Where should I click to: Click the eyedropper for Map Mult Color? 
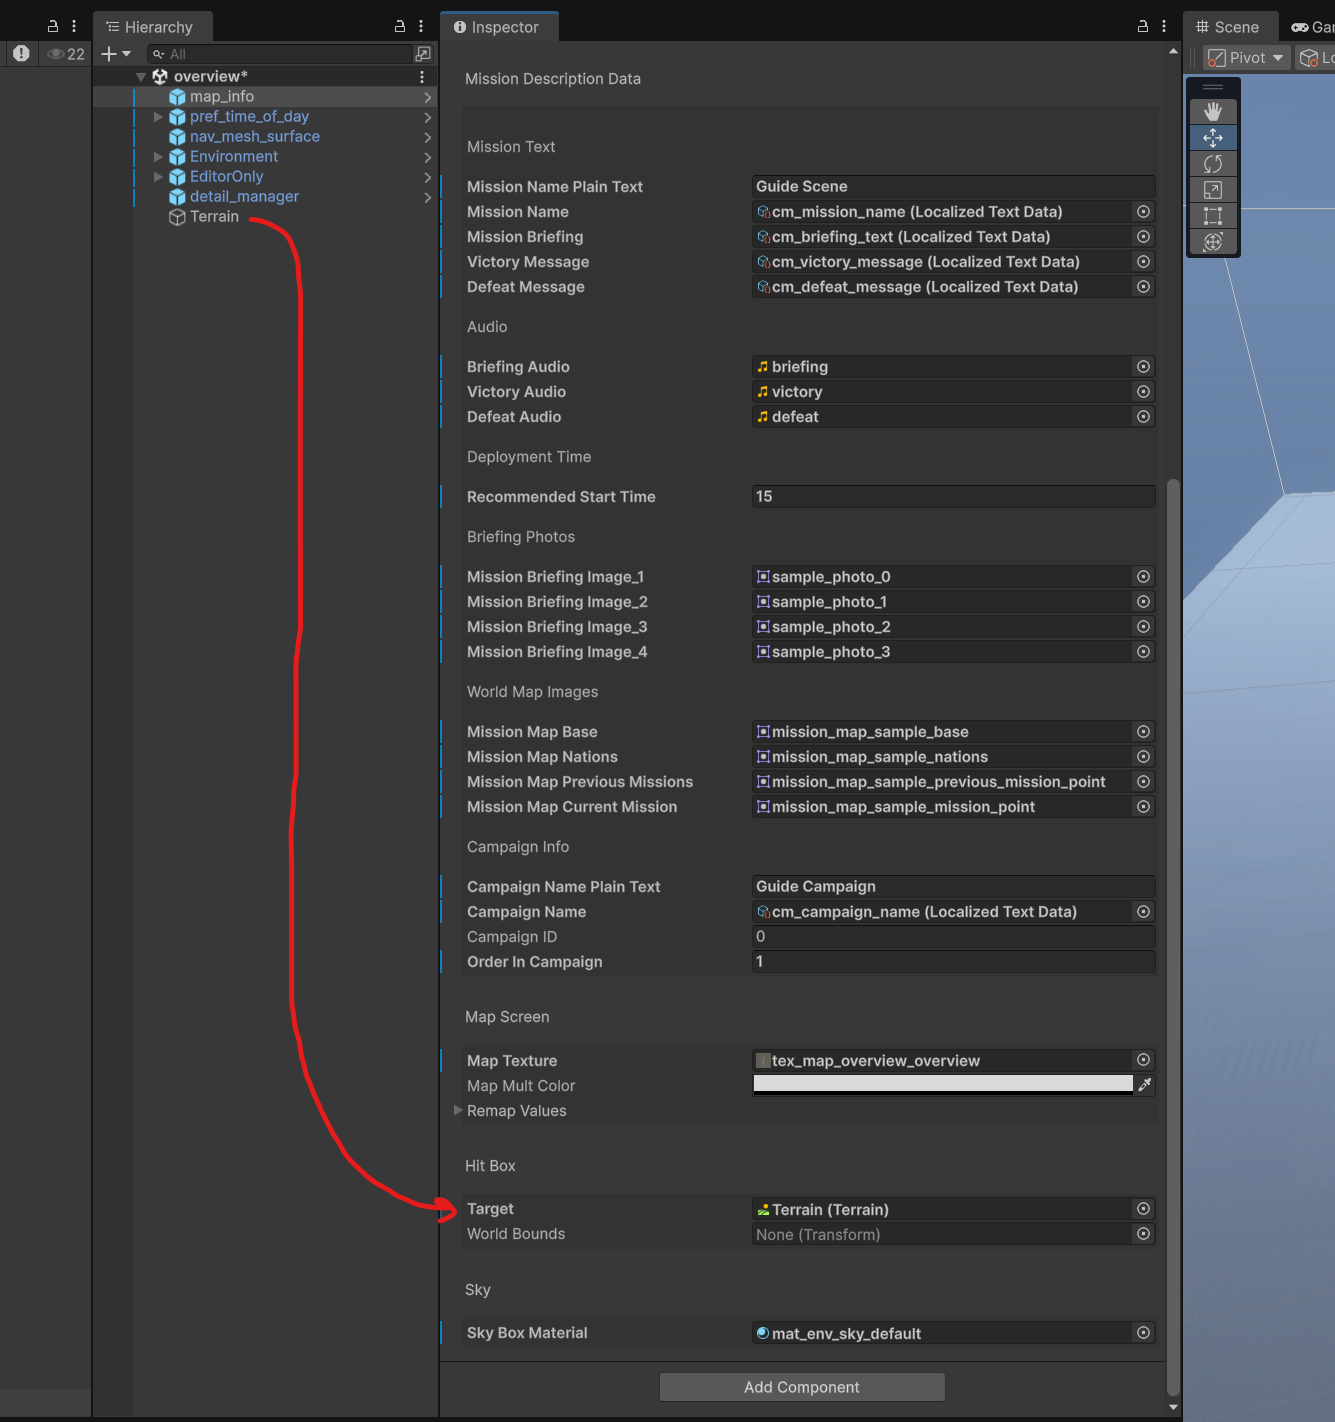[x=1145, y=1085]
